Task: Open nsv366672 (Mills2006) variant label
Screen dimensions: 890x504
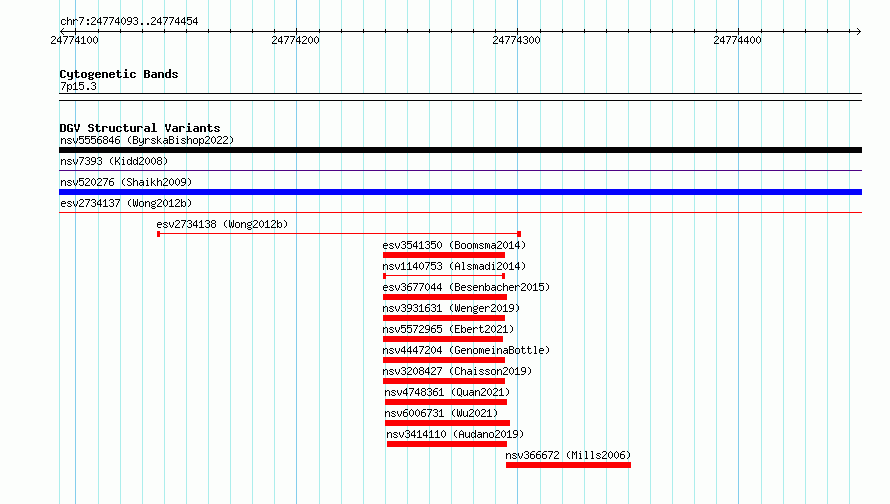Action: click(x=568, y=455)
